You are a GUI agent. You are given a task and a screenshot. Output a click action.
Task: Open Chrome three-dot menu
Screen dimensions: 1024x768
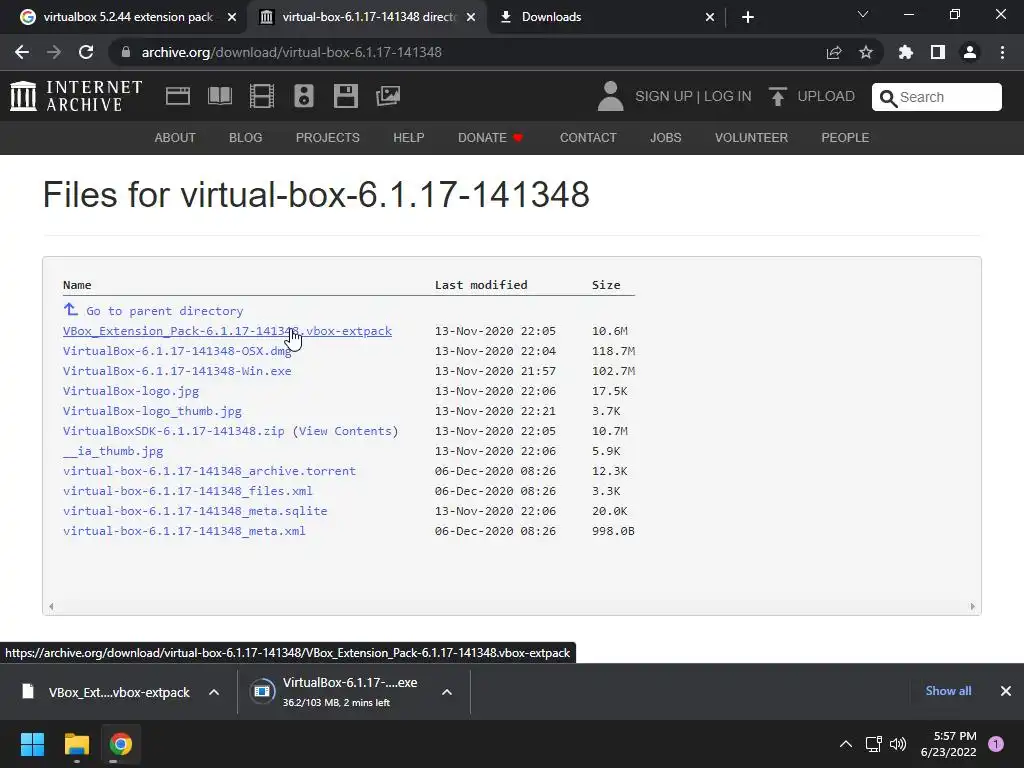pyautogui.click(x=1002, y=52)
